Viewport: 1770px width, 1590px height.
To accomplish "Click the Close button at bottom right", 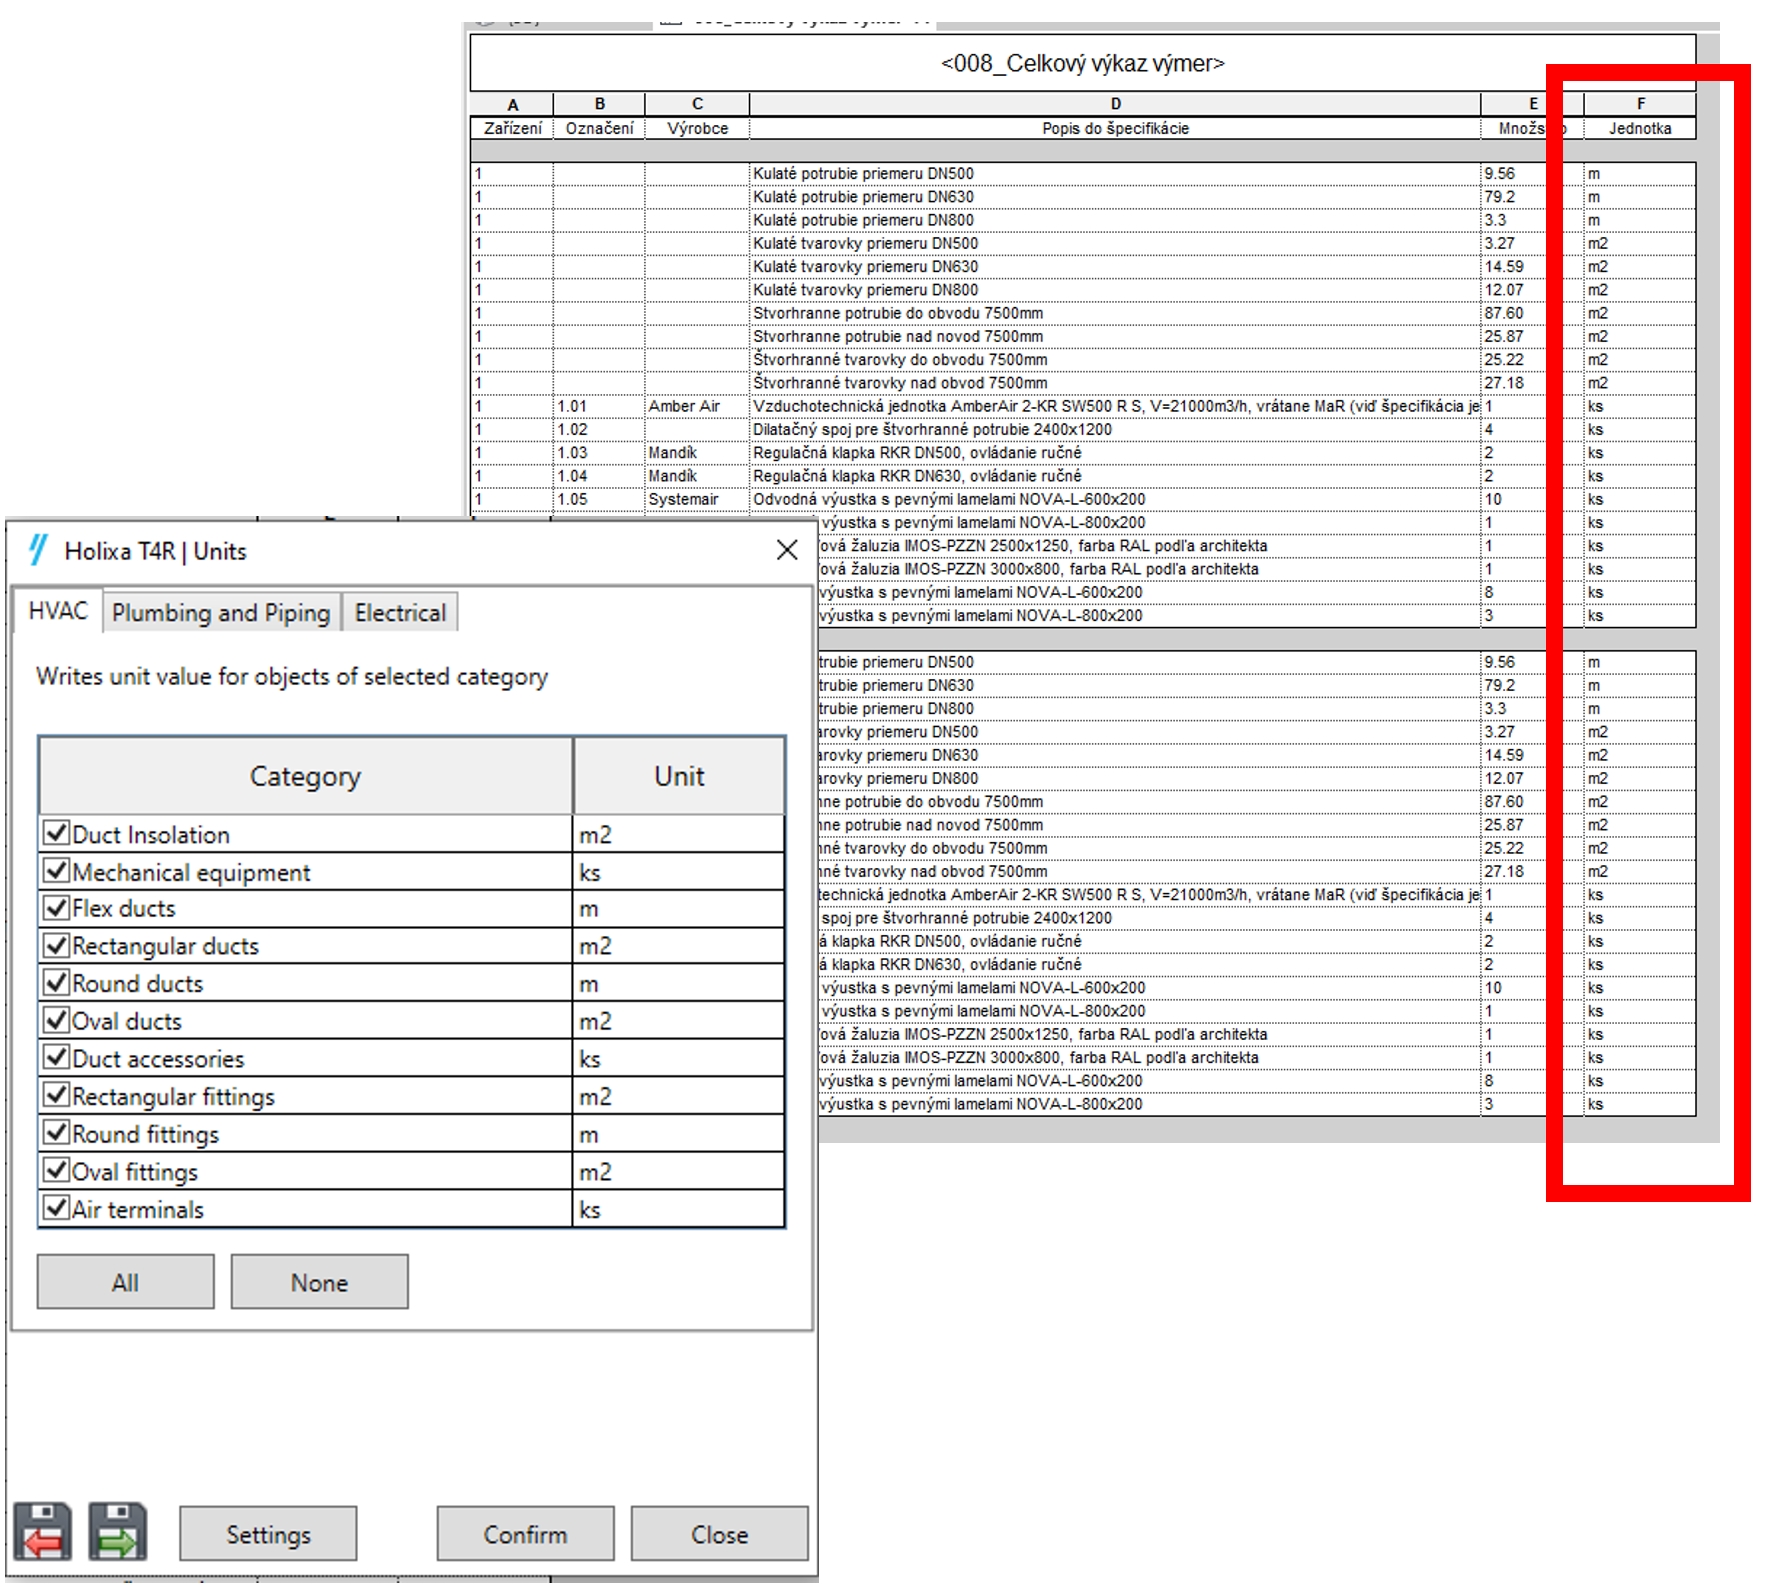I will (719, 1534).
